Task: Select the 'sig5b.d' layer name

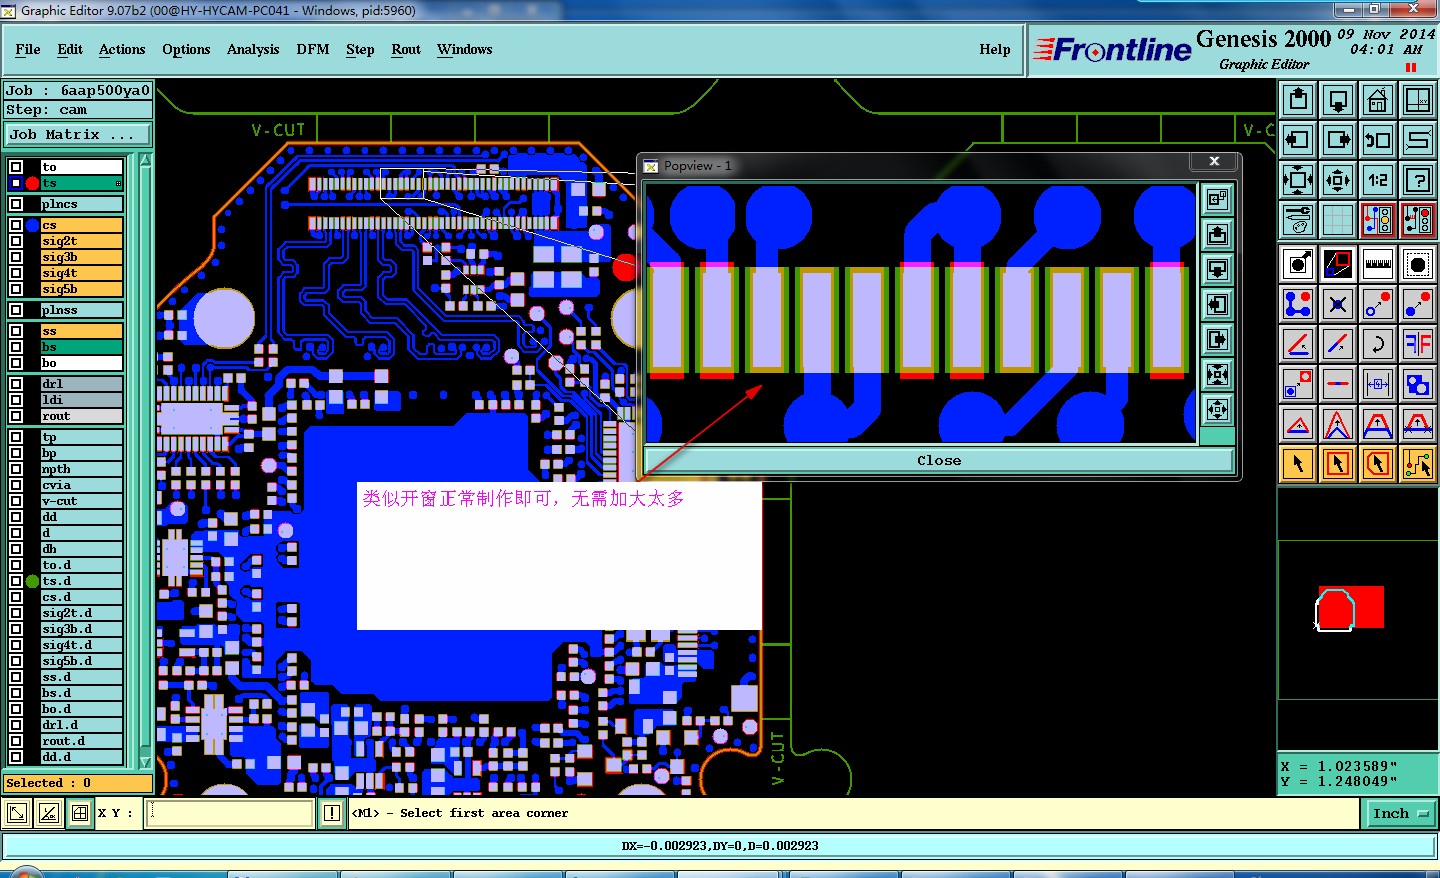Action: tap(82, 661)
